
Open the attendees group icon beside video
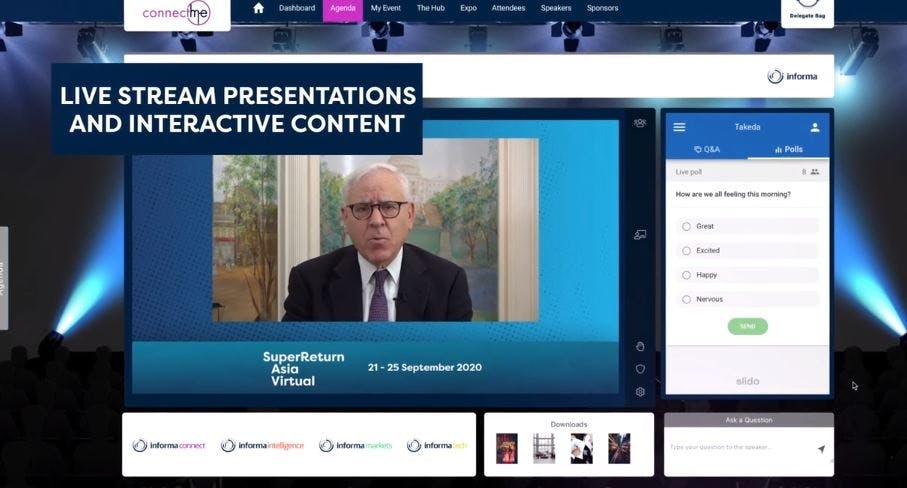click(x=640, y=123)
